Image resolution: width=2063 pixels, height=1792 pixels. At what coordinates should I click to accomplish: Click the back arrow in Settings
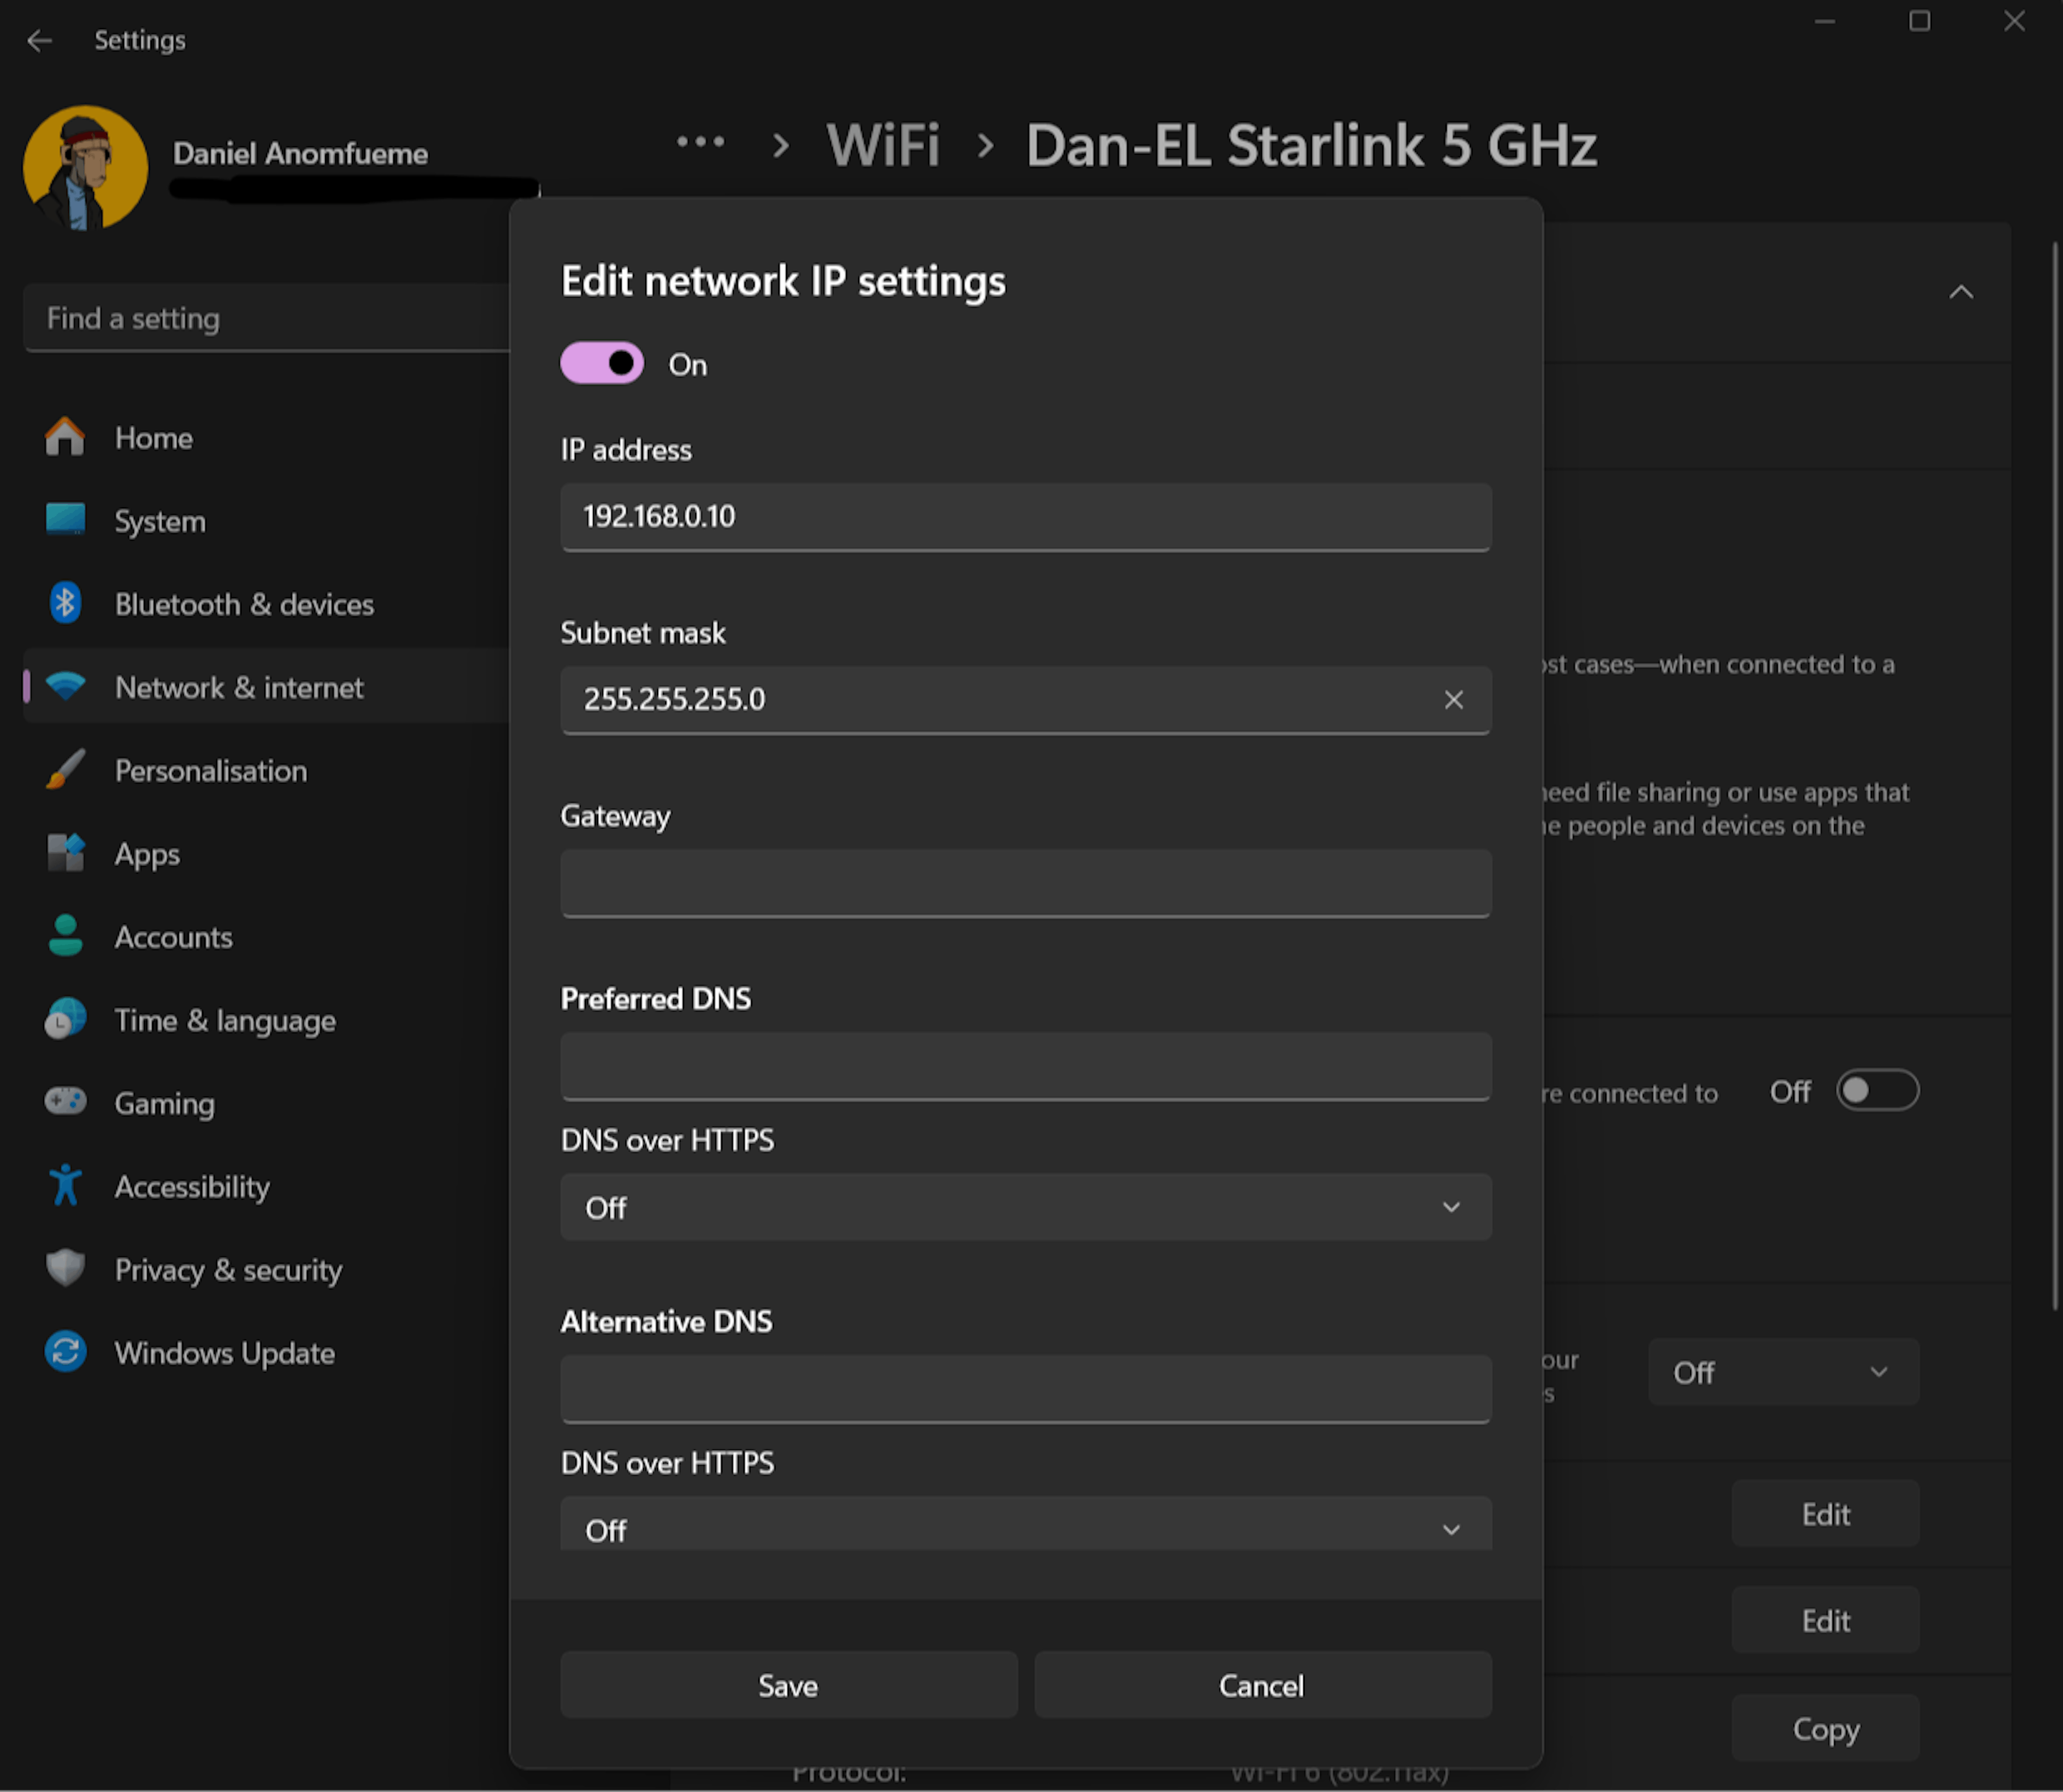point(39,41)
